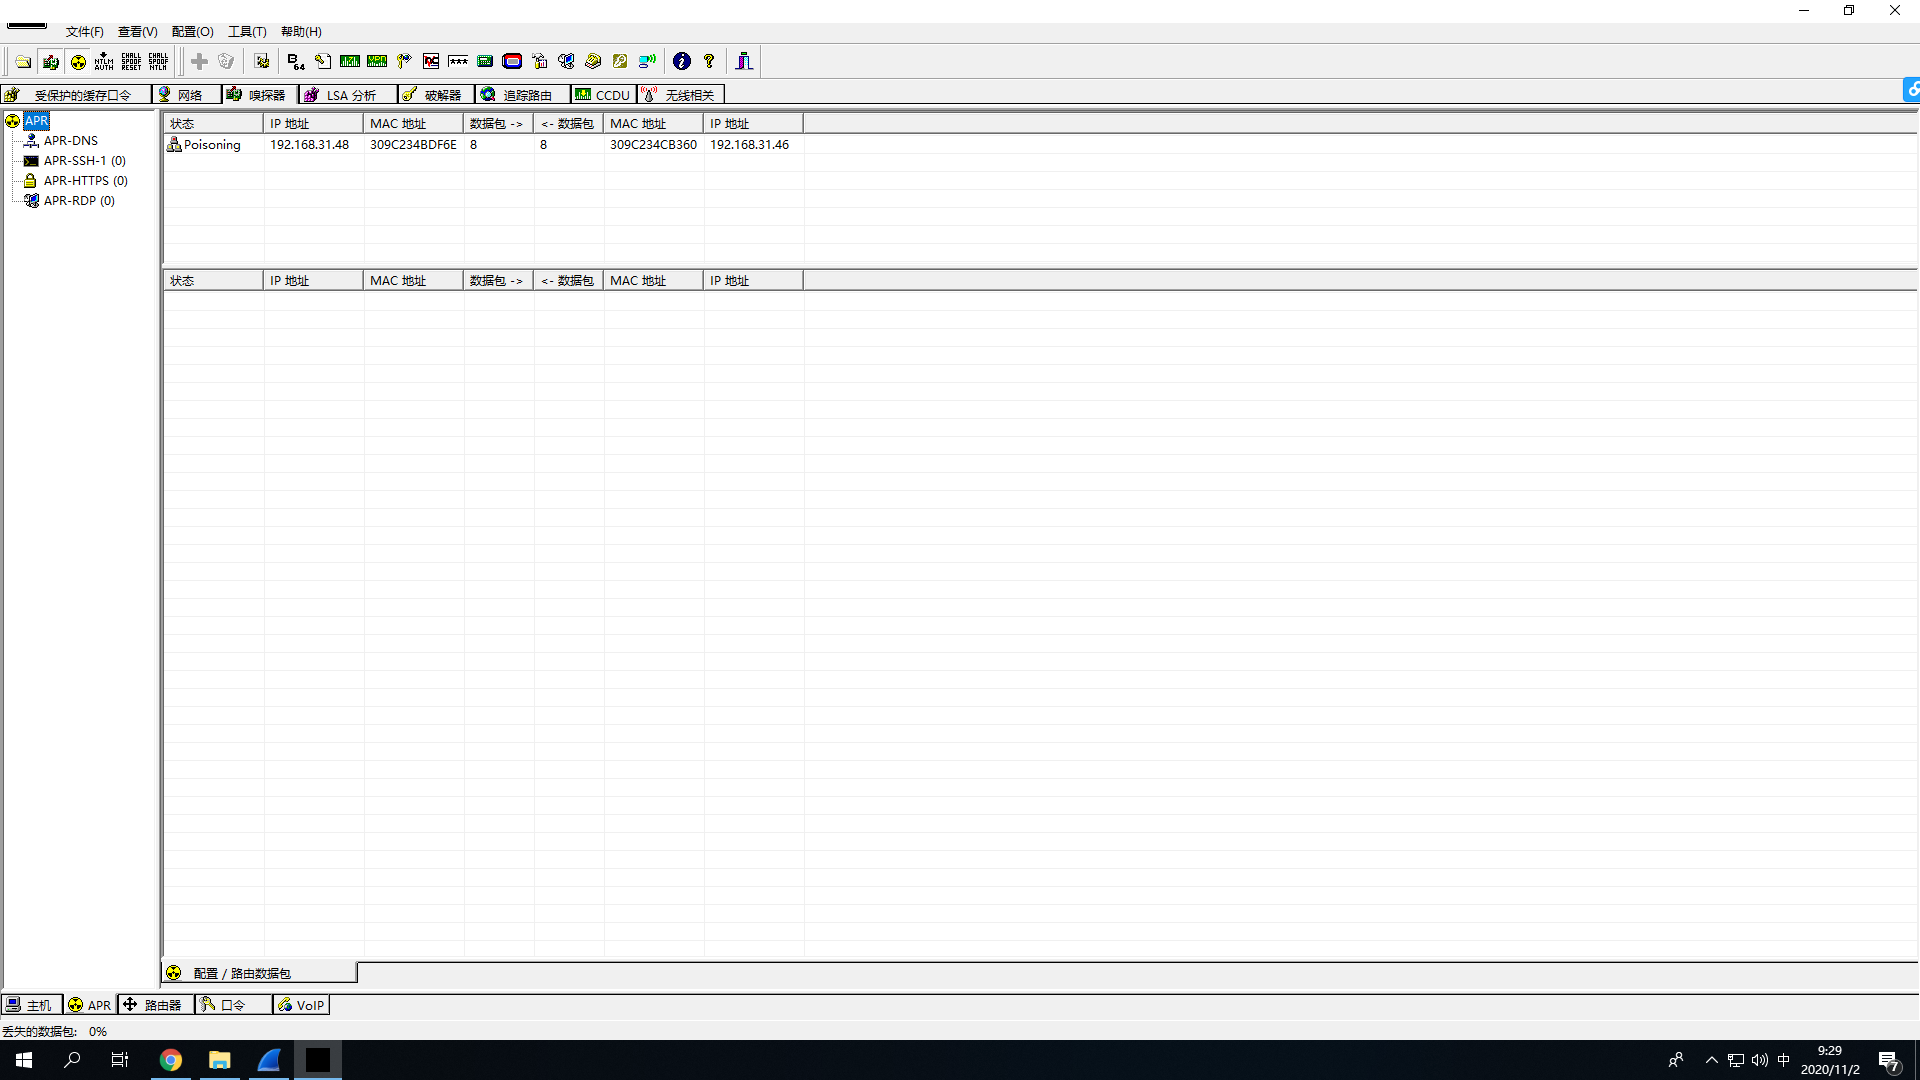Image resolution: width=1920 pixels, height=1080 pixels.
Task: Select APR-HTTPS (0) in the tree
Action: pyautogui.click(x=85, y=181)
